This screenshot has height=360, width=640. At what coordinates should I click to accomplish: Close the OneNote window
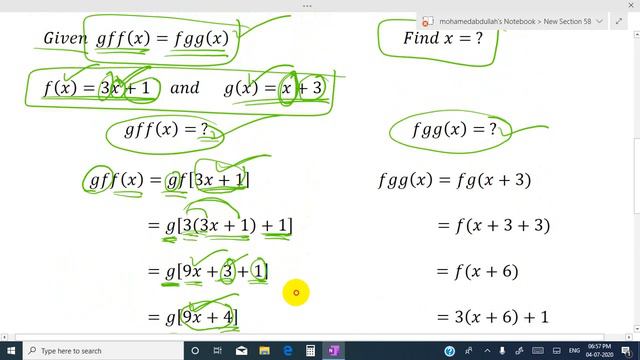pyautogui.click(x=631, y=5)
